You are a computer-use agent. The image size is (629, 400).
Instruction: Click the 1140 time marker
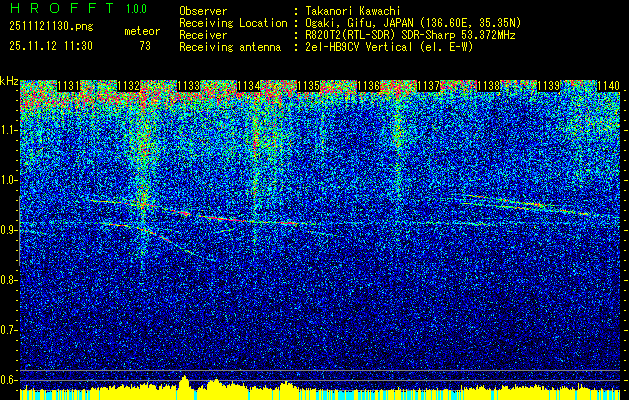click(608, 86)
